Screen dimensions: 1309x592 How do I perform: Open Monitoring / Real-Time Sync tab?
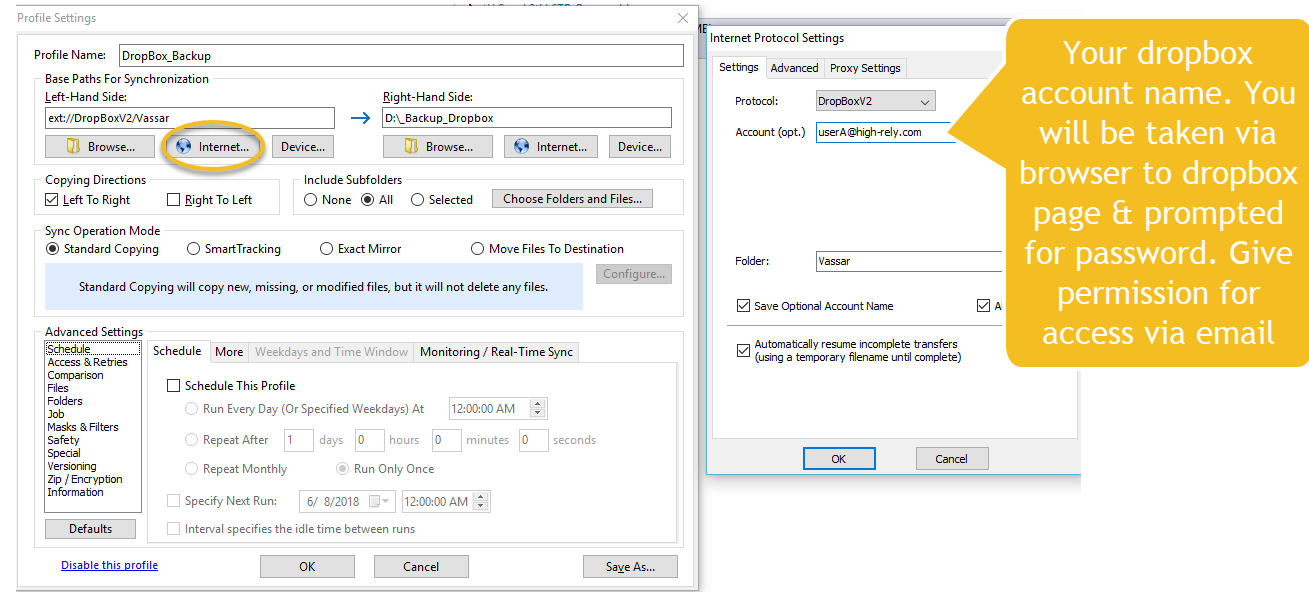[496, 352]
